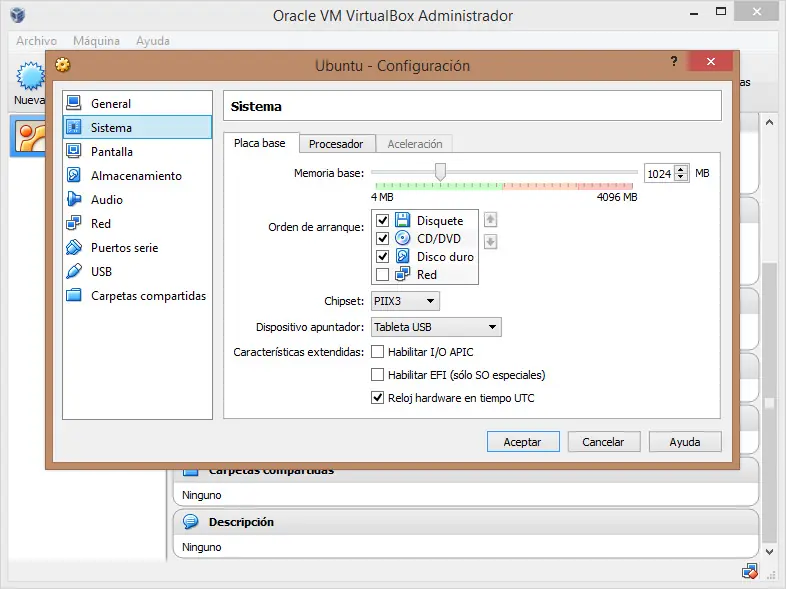Click the Aceptar button
Image resolution: width=786 pixels, height=589 pixels.
coord(523,442)
